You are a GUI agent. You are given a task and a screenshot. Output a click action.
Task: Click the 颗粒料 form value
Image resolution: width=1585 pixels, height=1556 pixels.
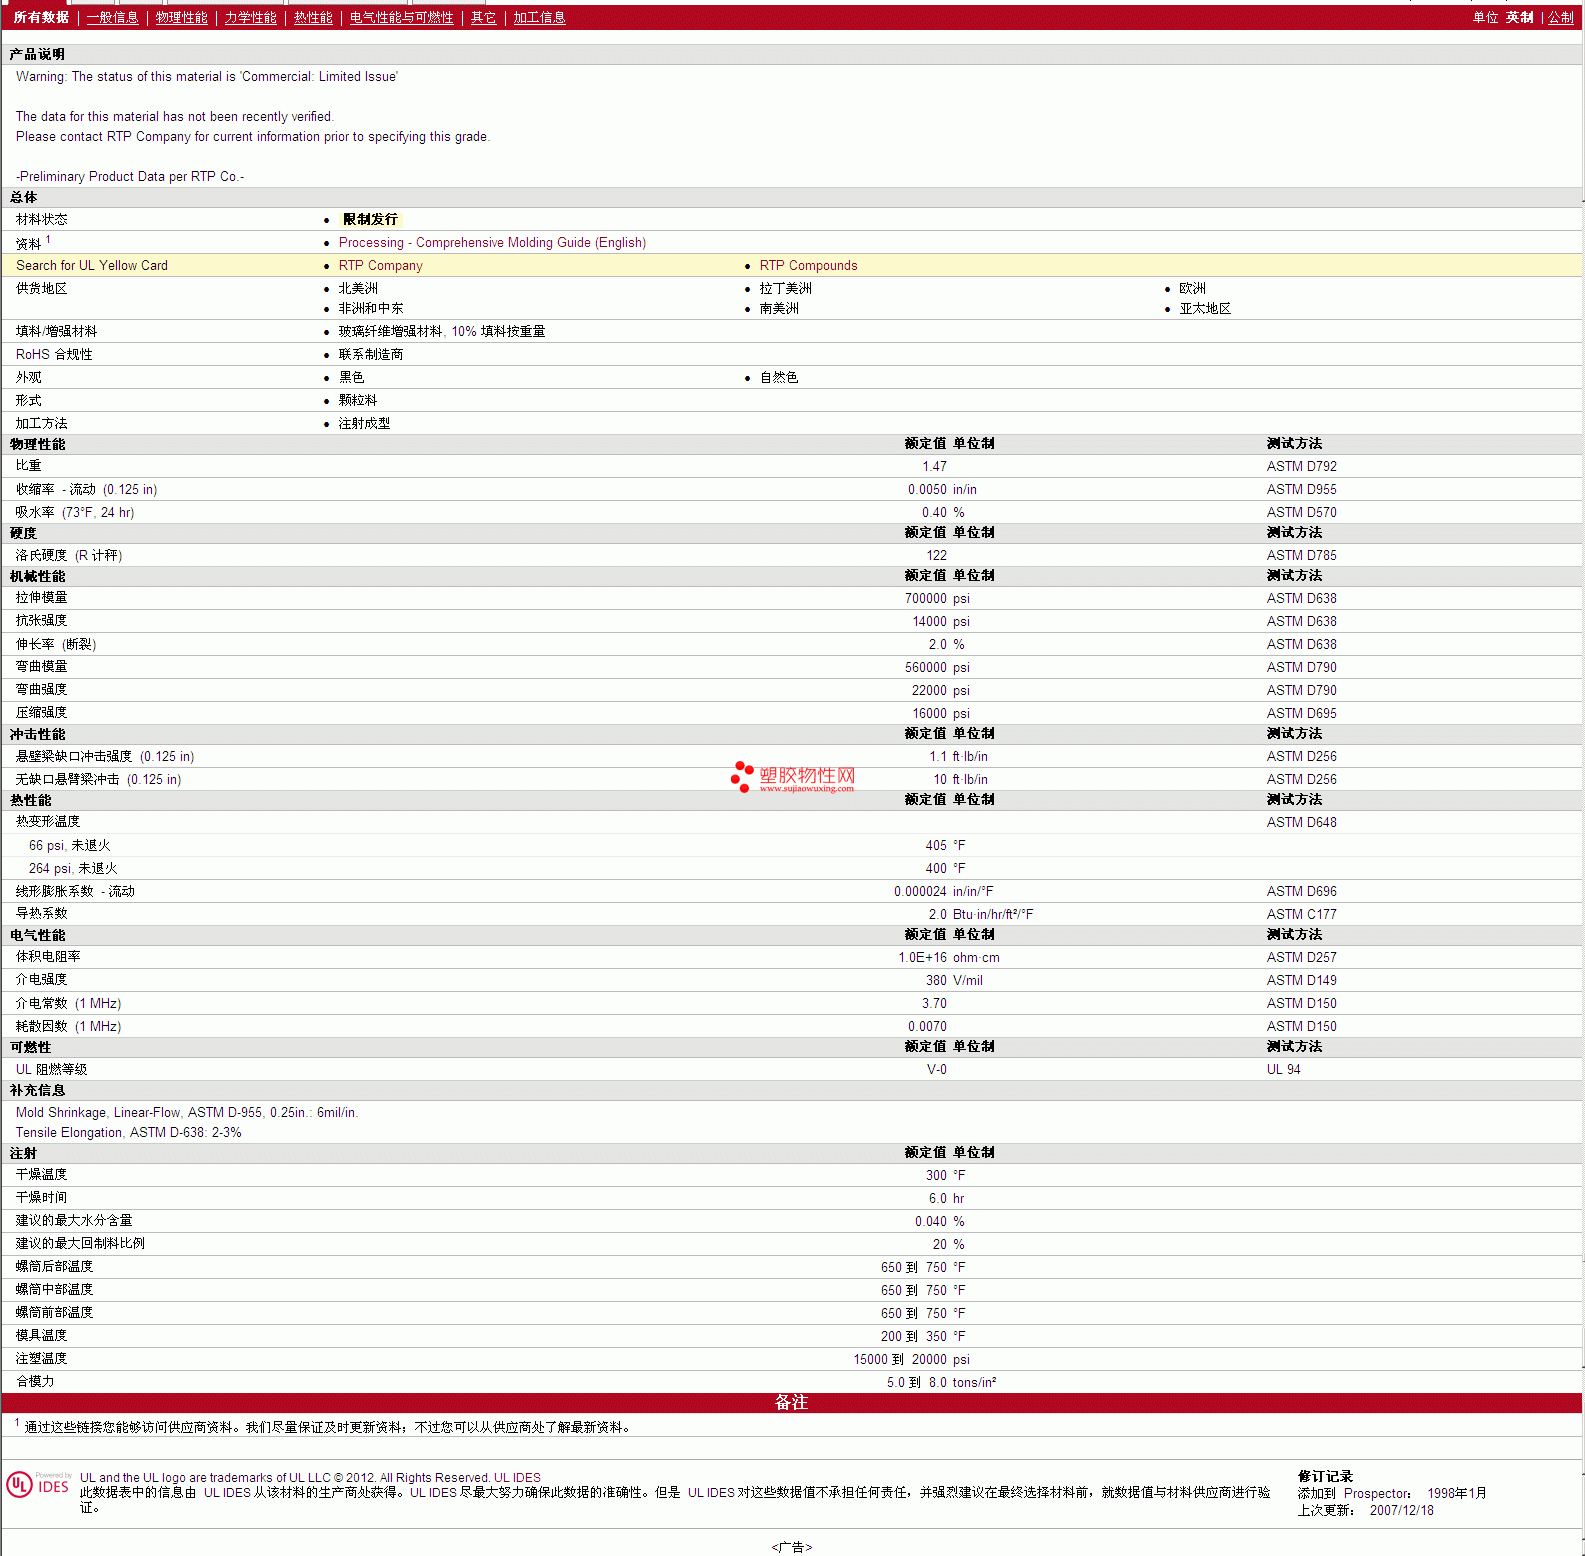[358, 400]
